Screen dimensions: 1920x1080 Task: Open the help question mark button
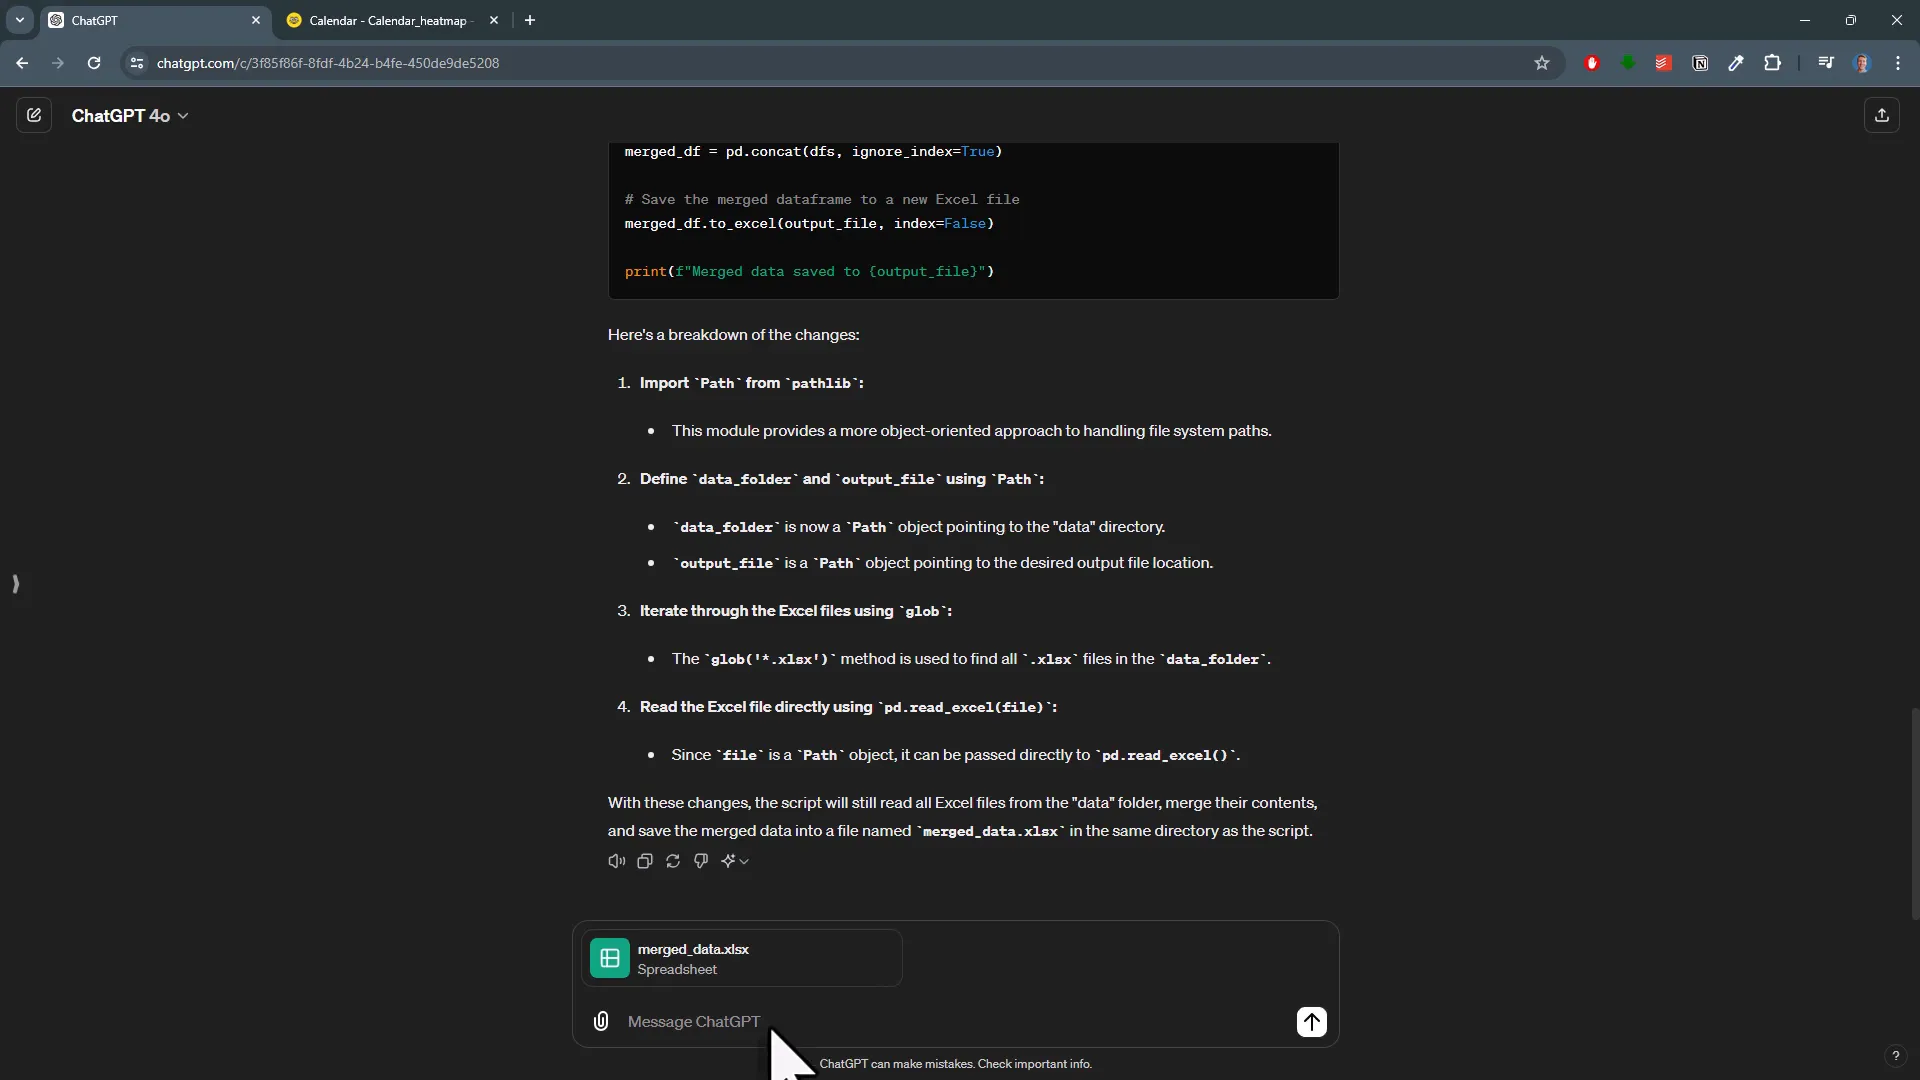tap(1895, 1056)
